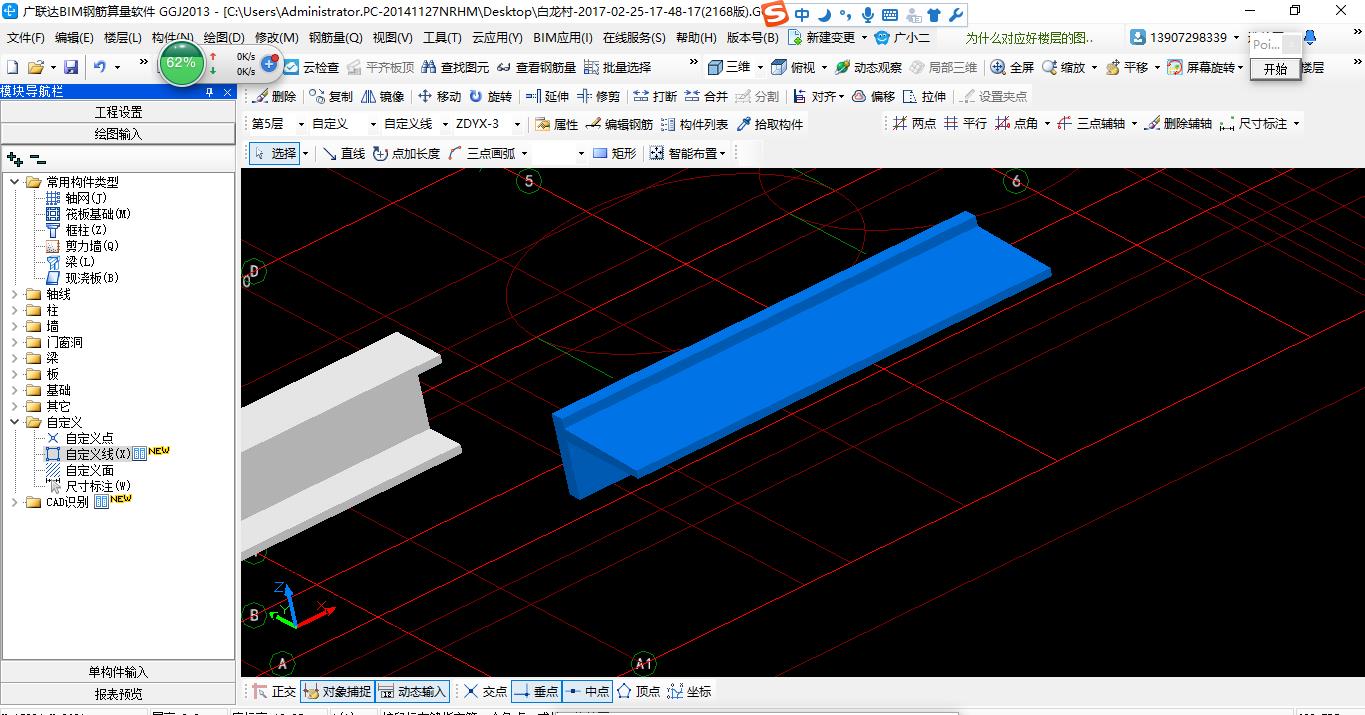Click 云检查 (cloud check) button

coord(311,68)
